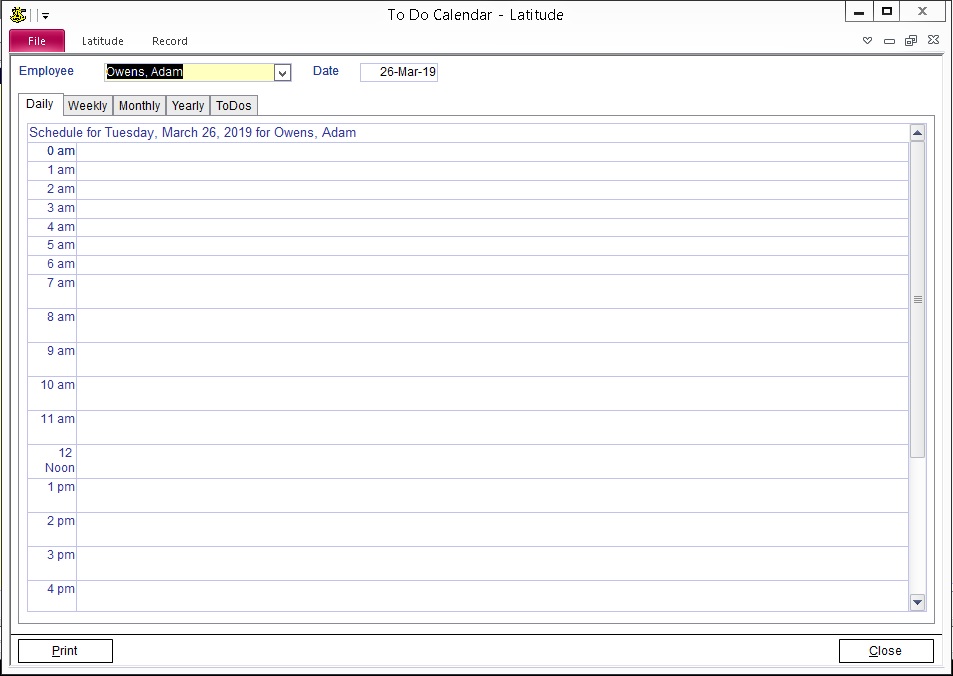This screenshot has width=953, height=676.
Task: Click the scroll up arrow in schedule
Action: coord(917,133)
